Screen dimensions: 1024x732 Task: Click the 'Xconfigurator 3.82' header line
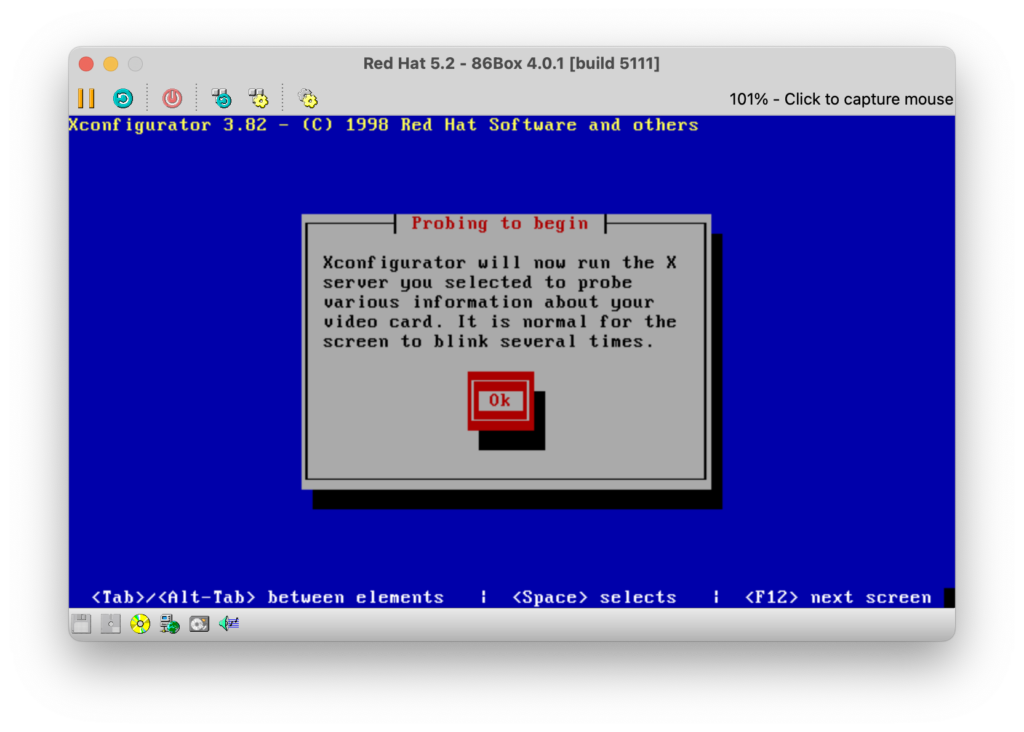click(383, 125)
